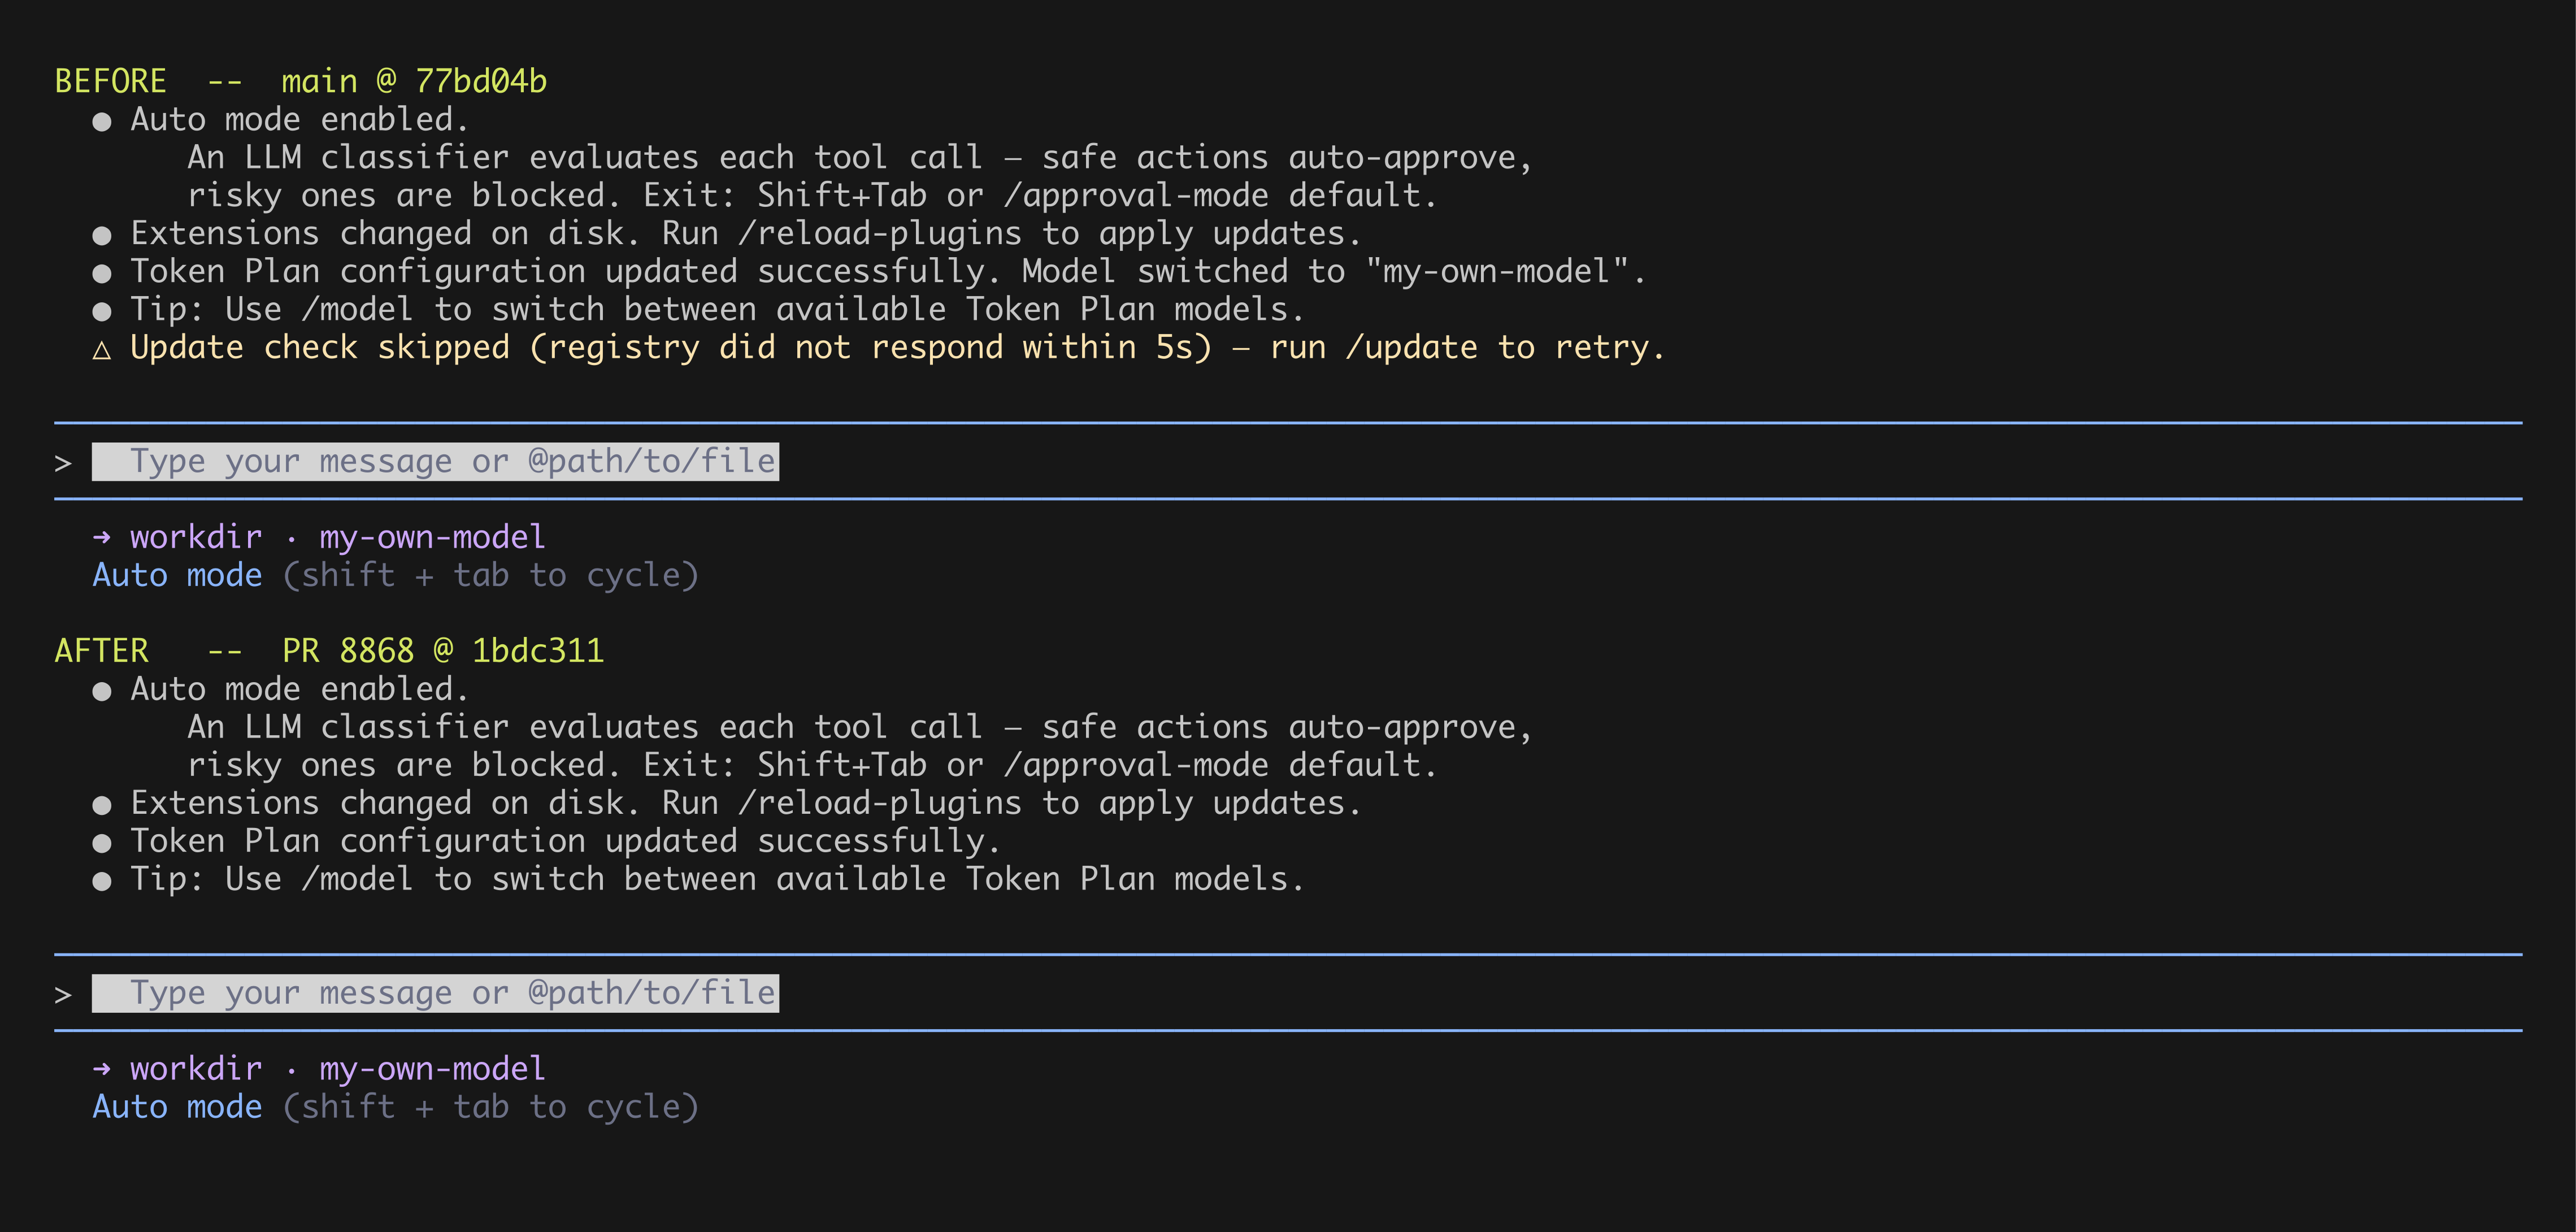Click the AFTER PR 8868 @ 1bdc311 header

(329, 651)
